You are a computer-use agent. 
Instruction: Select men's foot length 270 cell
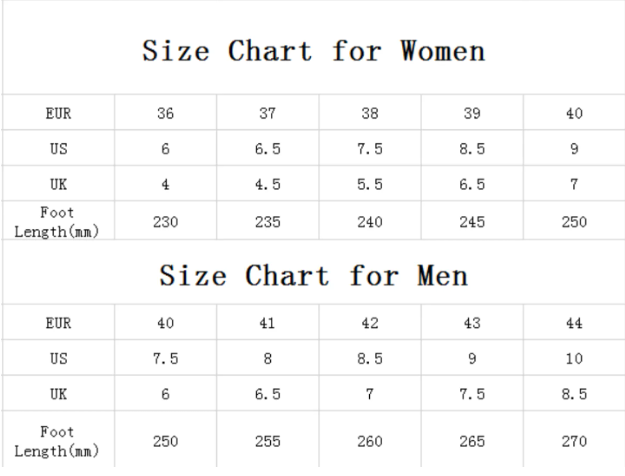[x=574, y=440]
